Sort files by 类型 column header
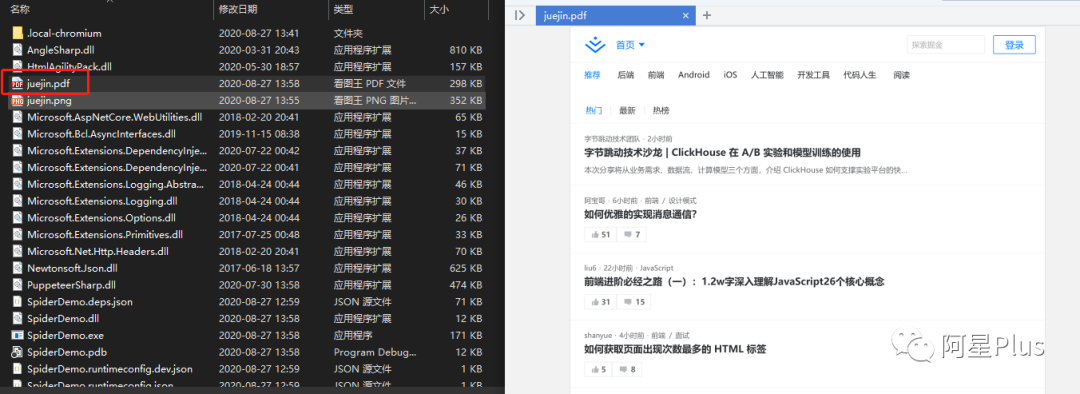This screenshot has width=1080, height=394. click(x=344, y=10)
